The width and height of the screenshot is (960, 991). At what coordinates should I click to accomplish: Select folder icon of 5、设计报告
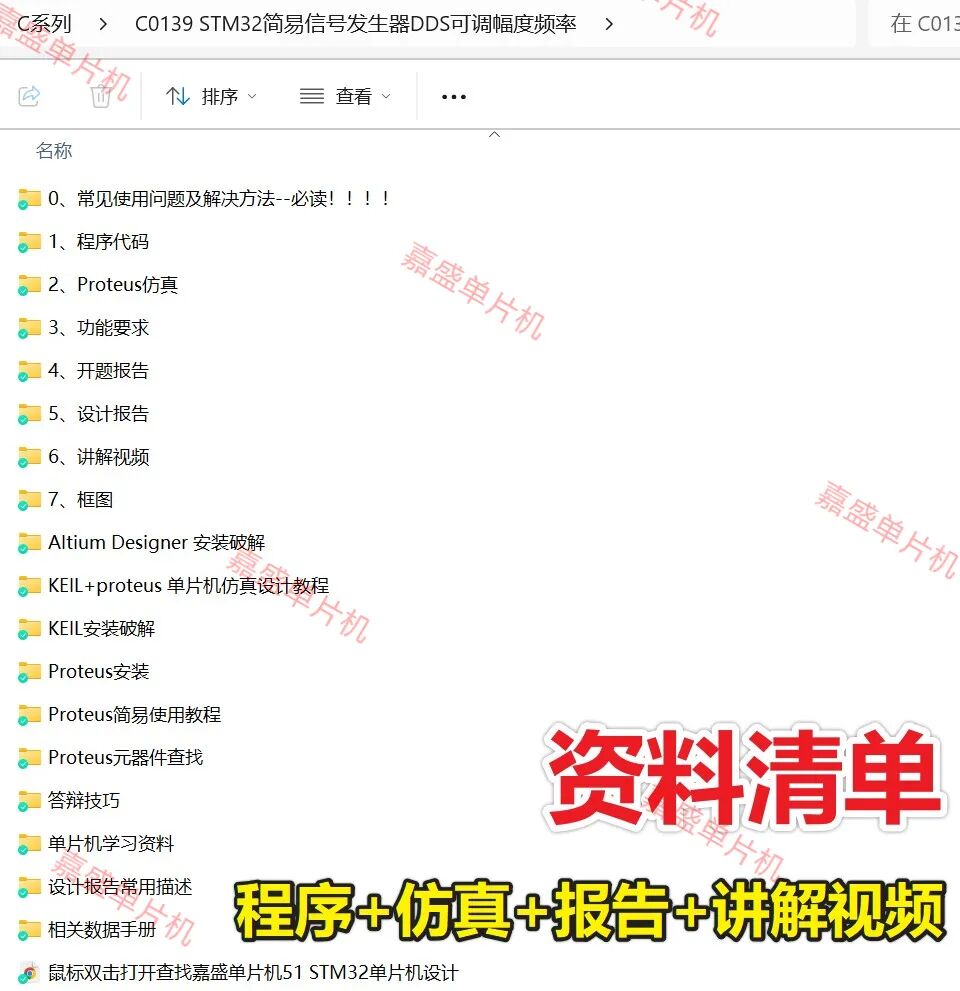(x=29, y=414)
